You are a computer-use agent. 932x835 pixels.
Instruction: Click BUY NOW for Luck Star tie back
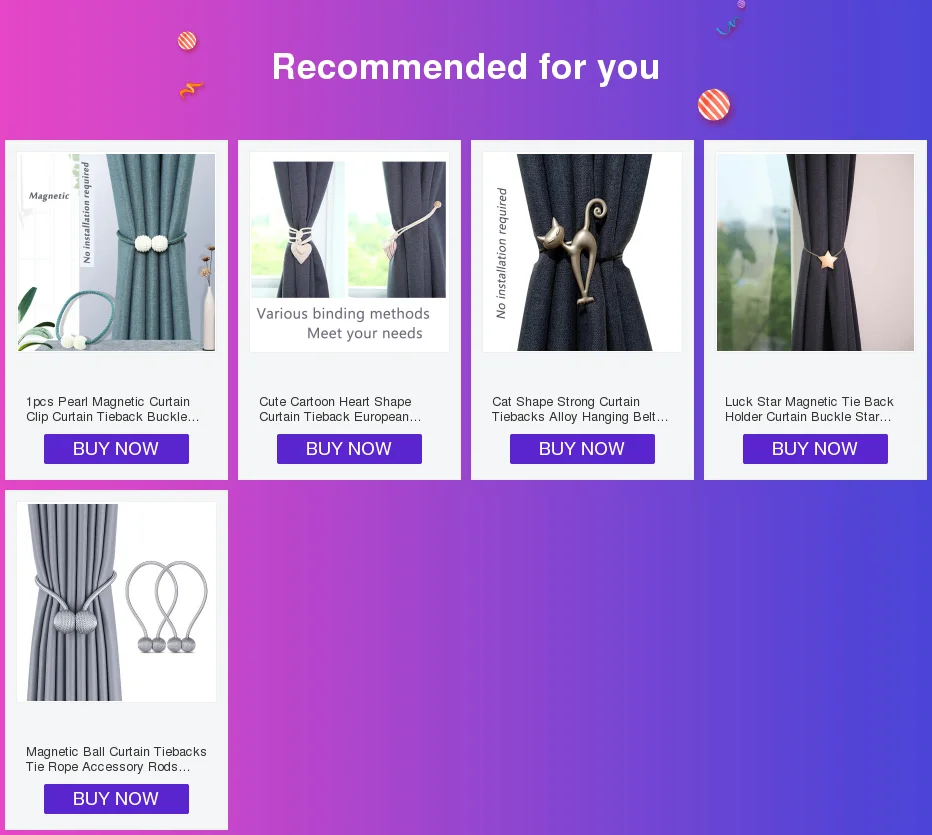click(816, 449)
